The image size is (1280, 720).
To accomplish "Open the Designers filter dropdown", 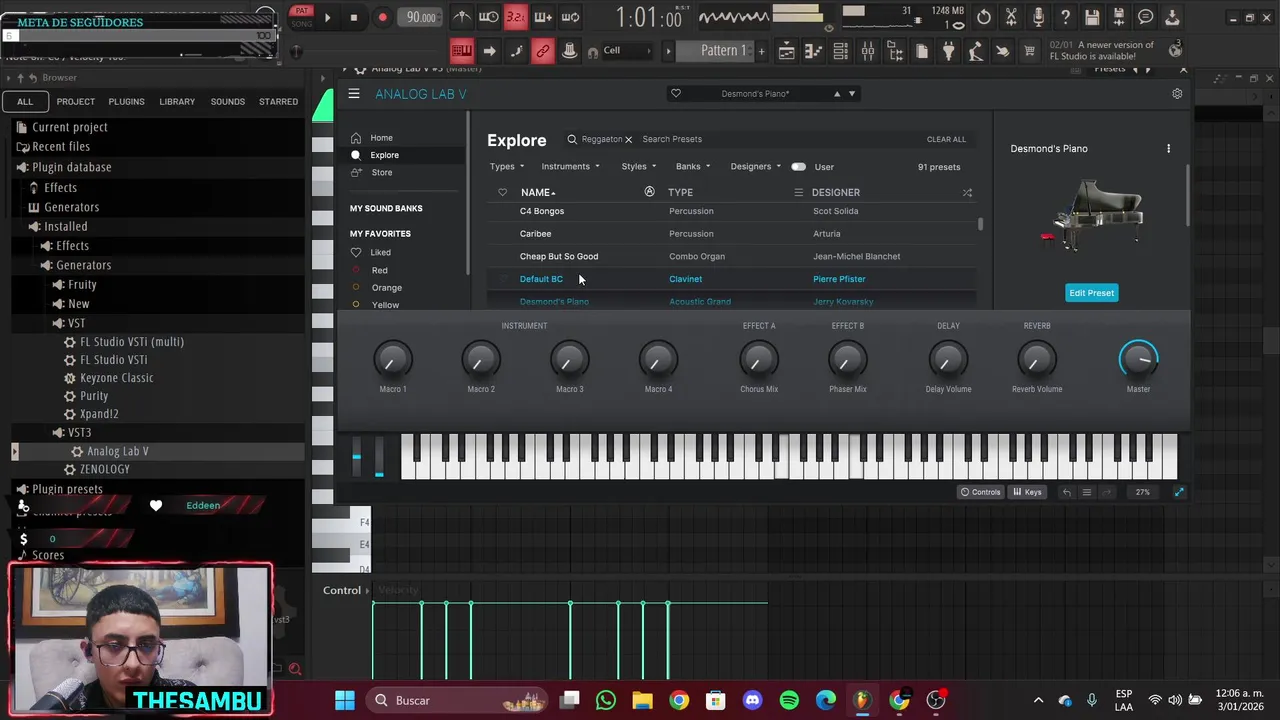I will coord(755,167).
